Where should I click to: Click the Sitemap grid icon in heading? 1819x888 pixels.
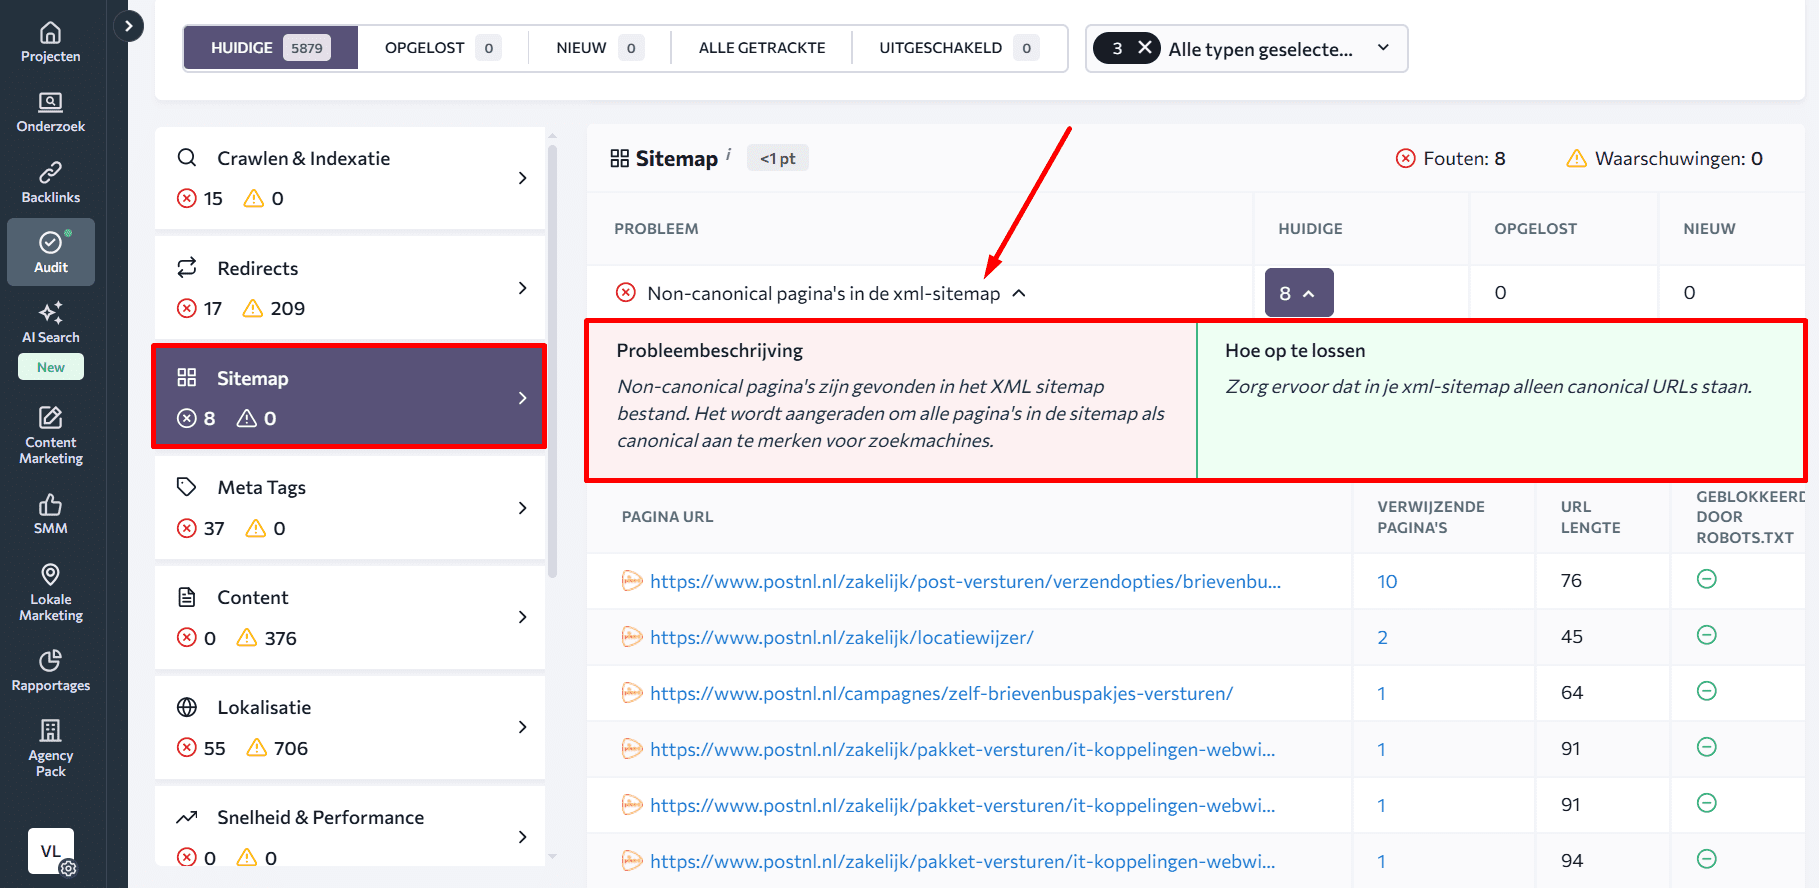pyautogui.click(x=620, y=158)
